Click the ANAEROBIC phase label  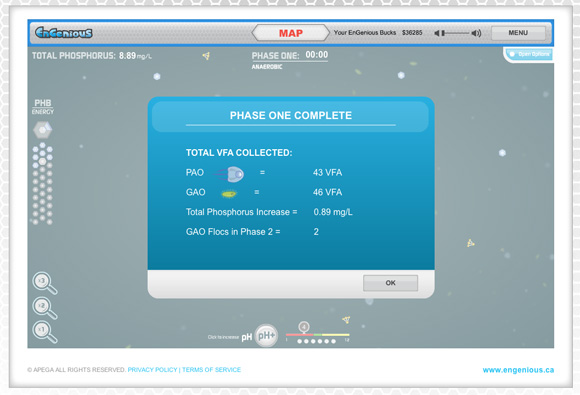pos(267,67)
